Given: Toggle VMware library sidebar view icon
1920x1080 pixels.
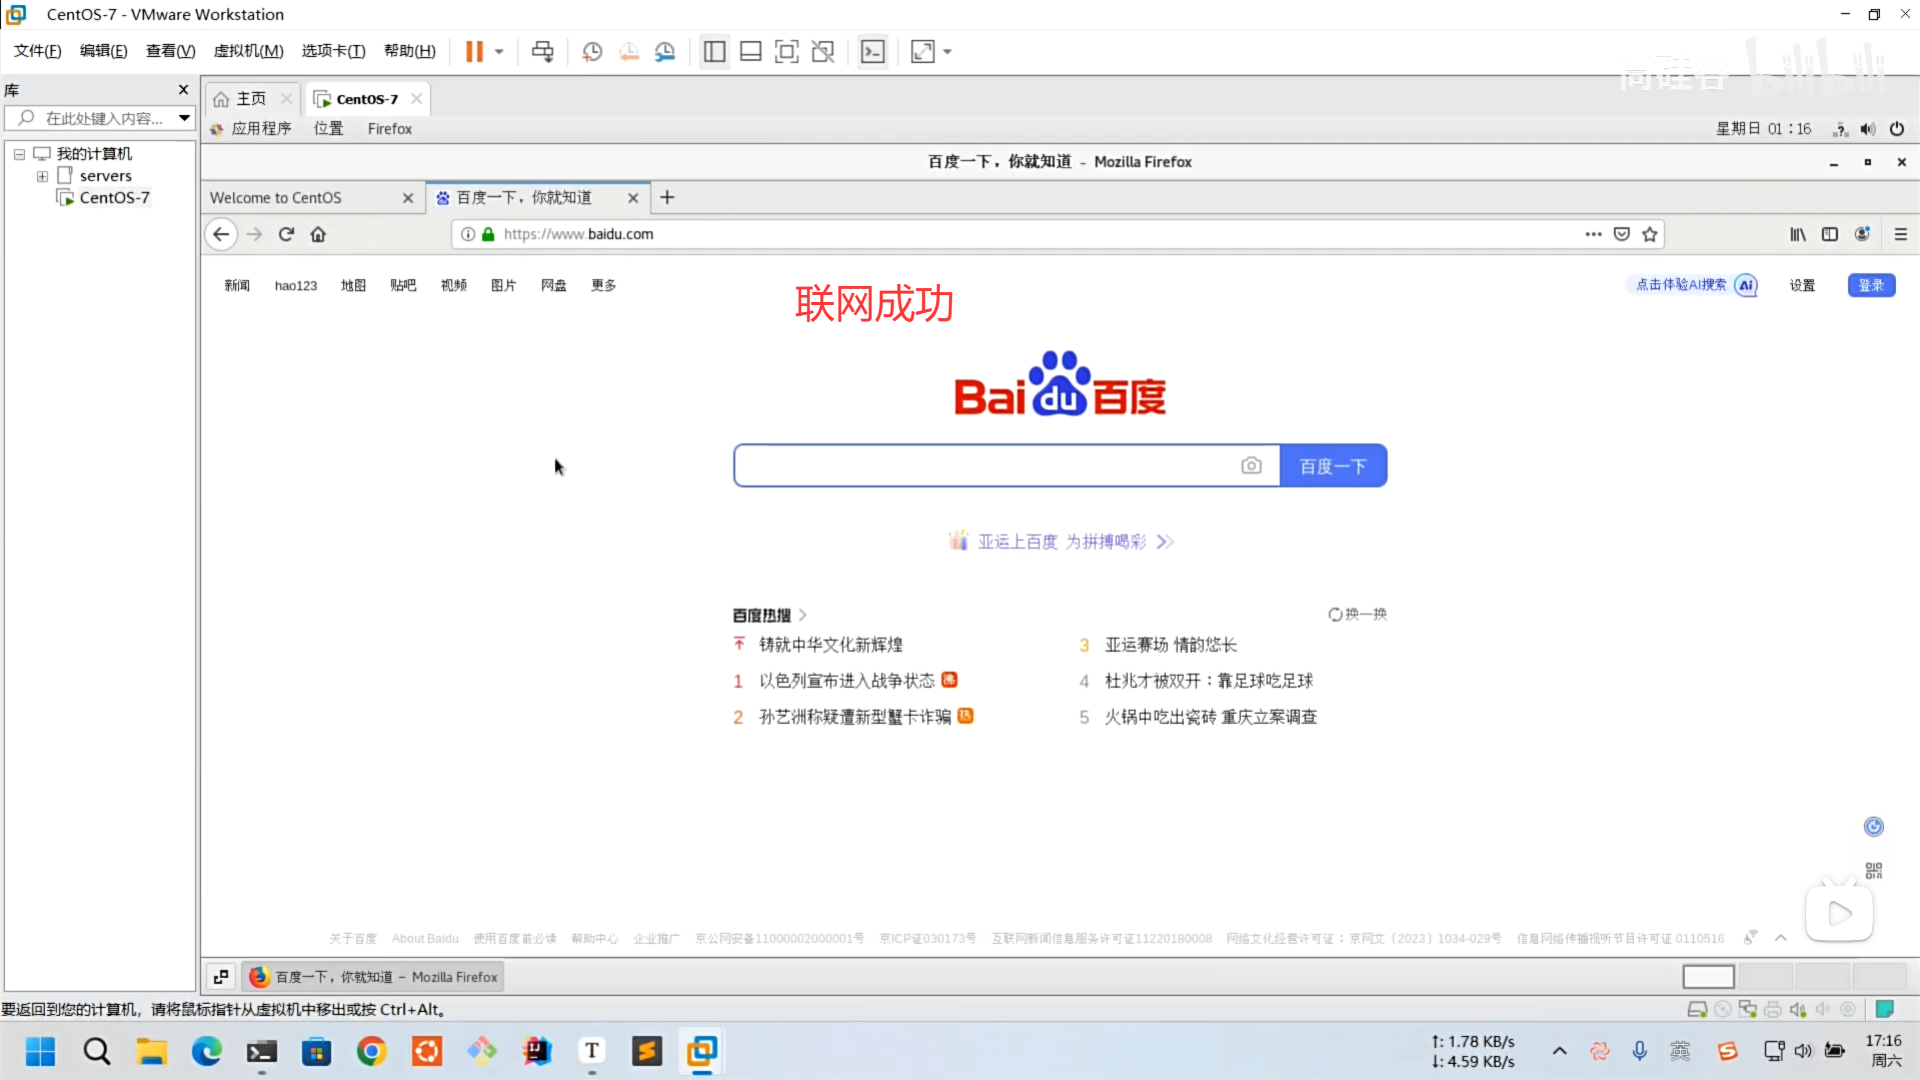Looking at the screenshot, I should [714, 51].
